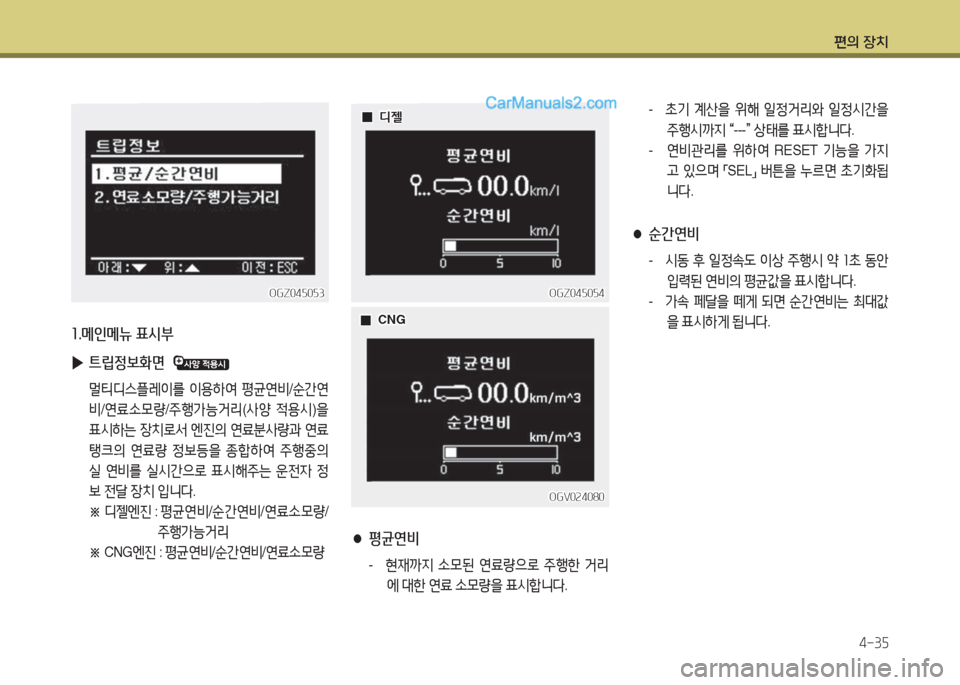960x685 pixels.
Task: Click the square bullet beside CNG
Action: pos(366,320)
